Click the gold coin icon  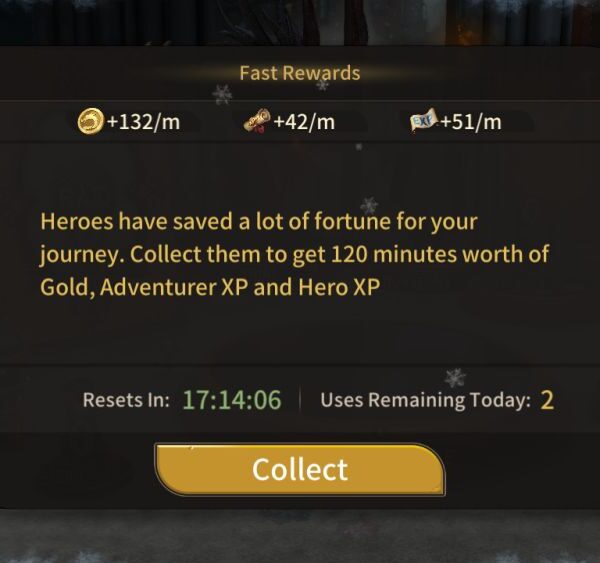(x=91, y=122)
